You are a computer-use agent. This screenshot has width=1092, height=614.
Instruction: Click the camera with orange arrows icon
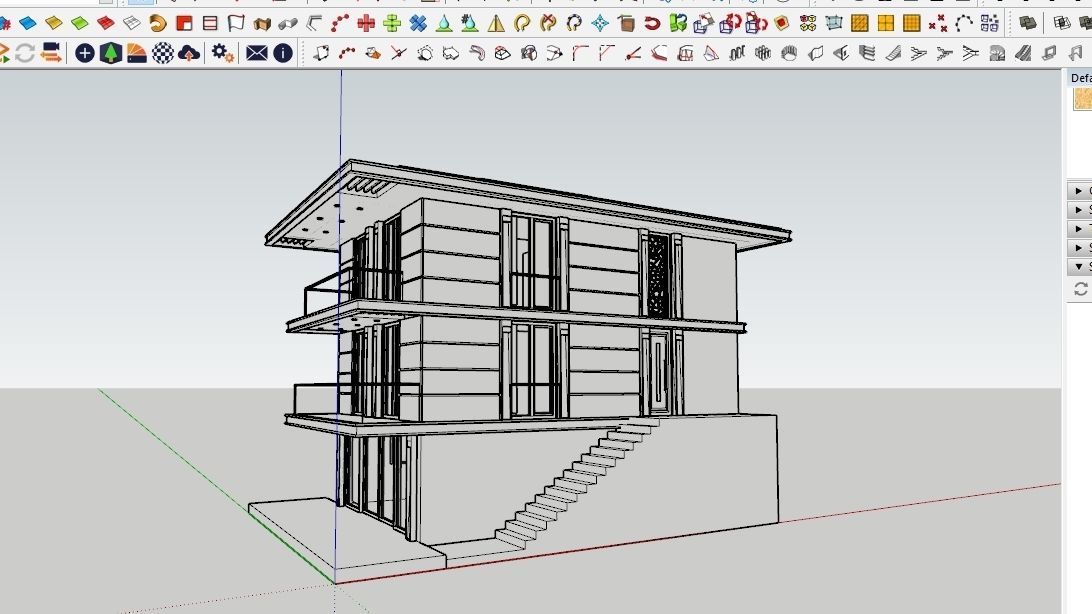click(x=51, y=53)
